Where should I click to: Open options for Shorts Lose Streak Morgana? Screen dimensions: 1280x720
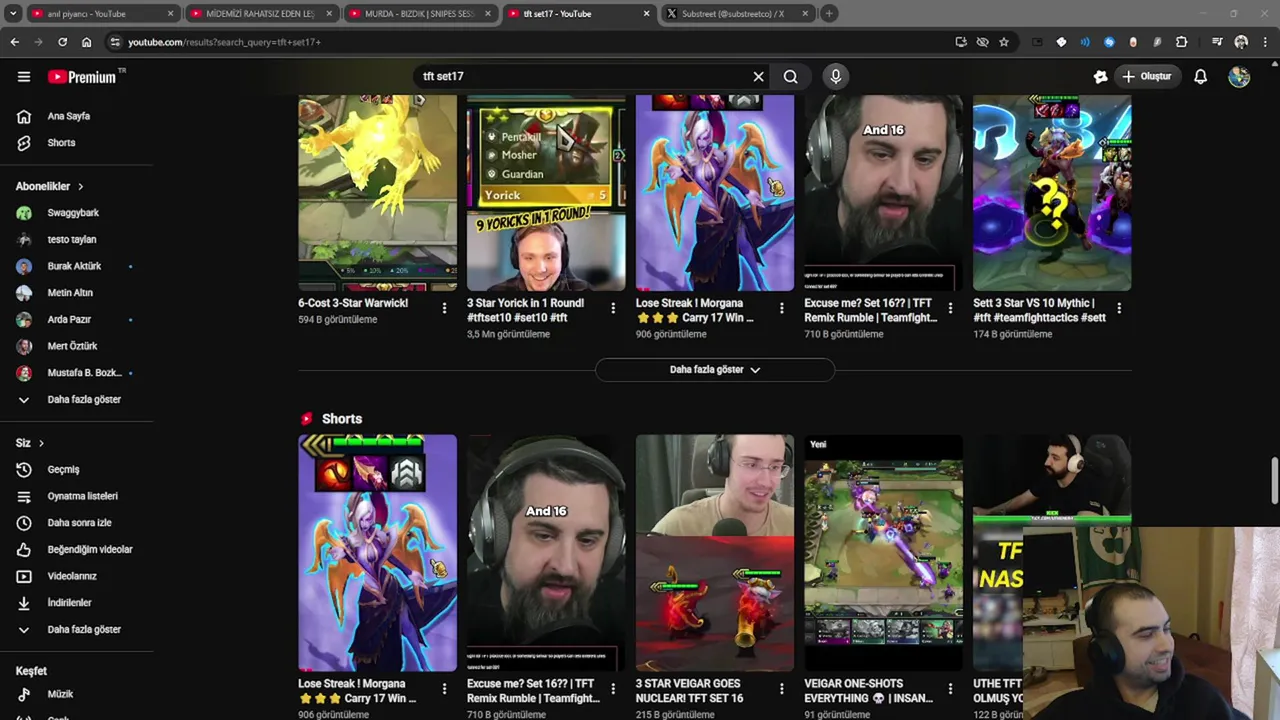coord(444,689)
